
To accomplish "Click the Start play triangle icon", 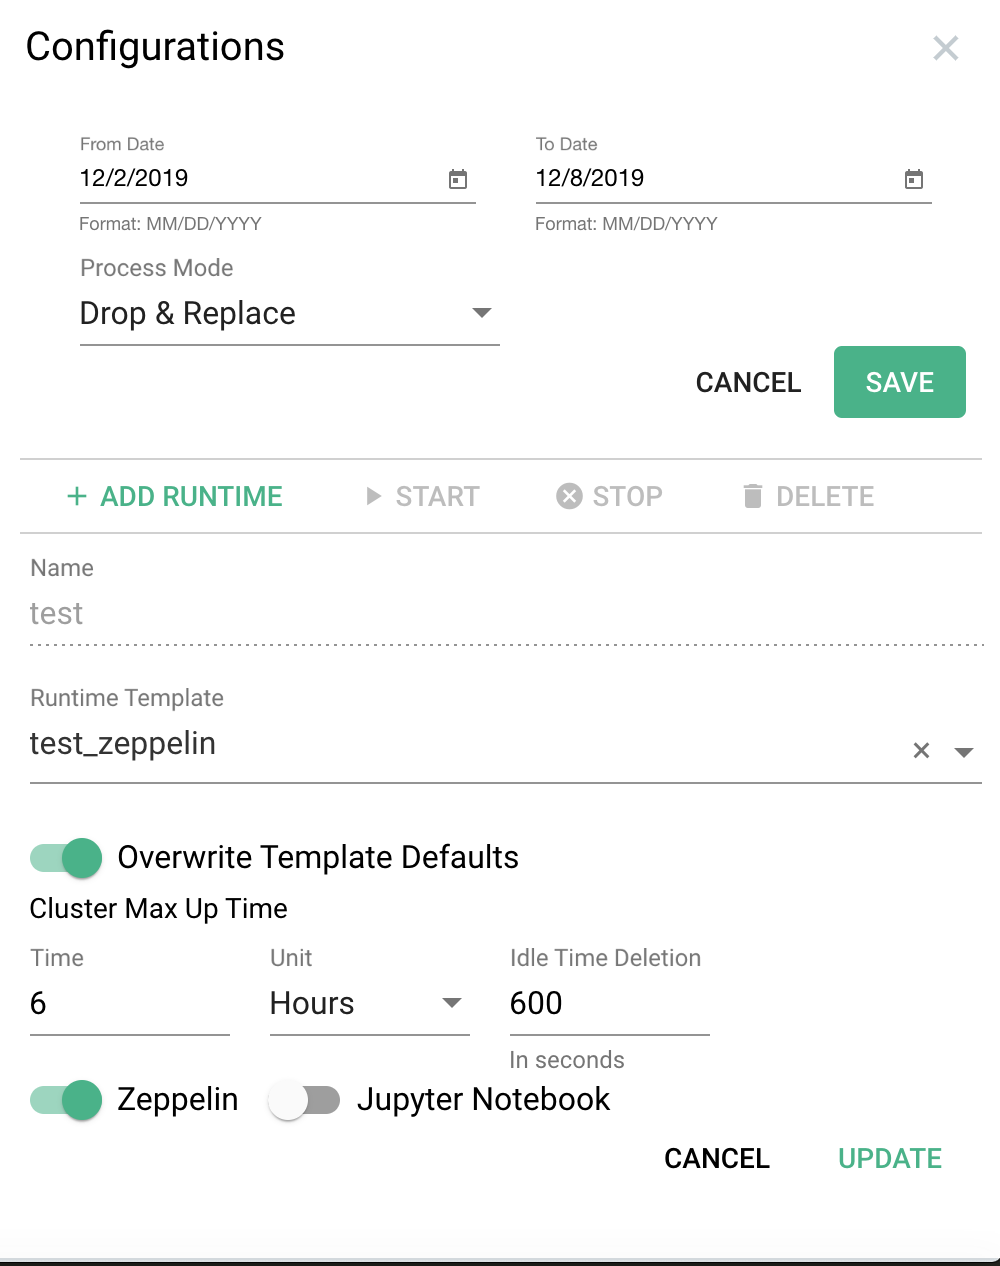I will (374, 496).
